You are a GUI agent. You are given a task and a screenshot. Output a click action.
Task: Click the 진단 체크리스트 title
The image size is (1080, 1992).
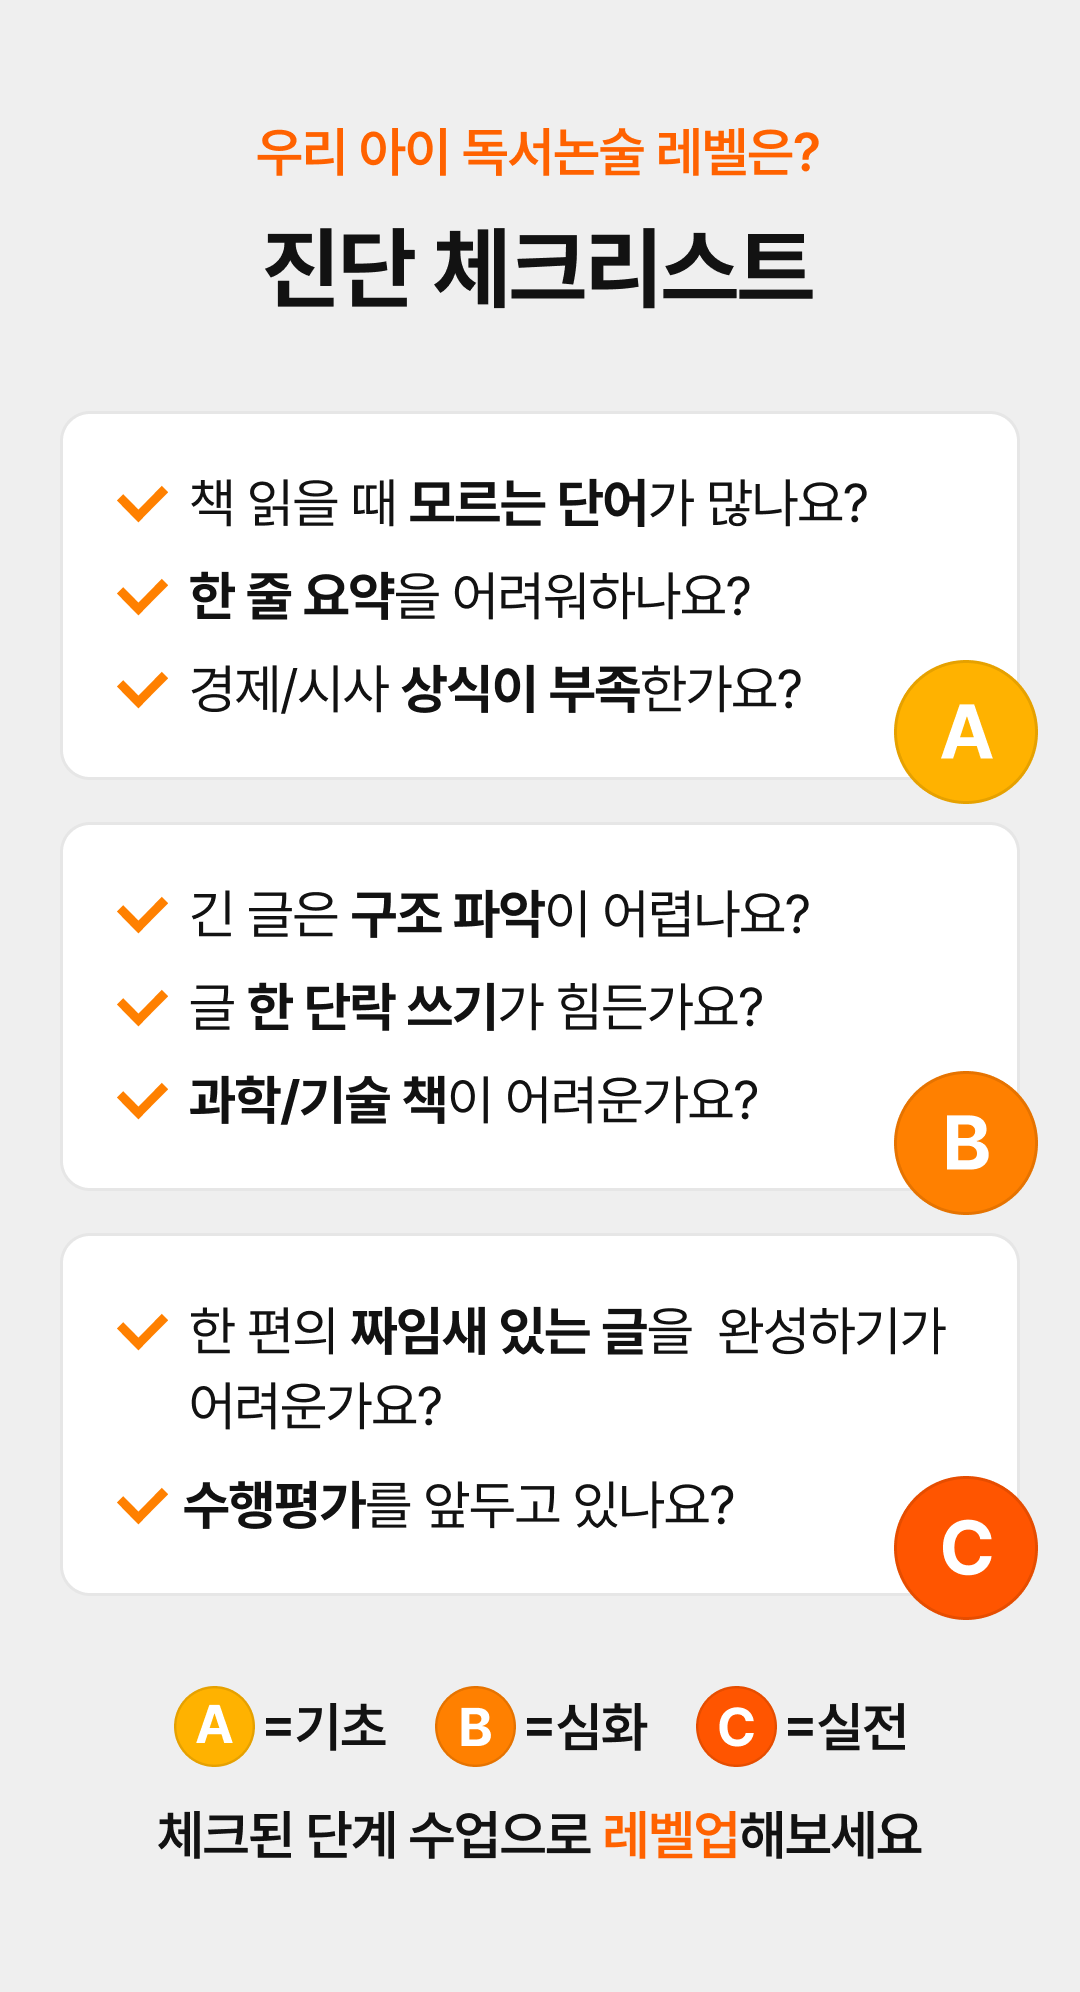coord(539,267)
